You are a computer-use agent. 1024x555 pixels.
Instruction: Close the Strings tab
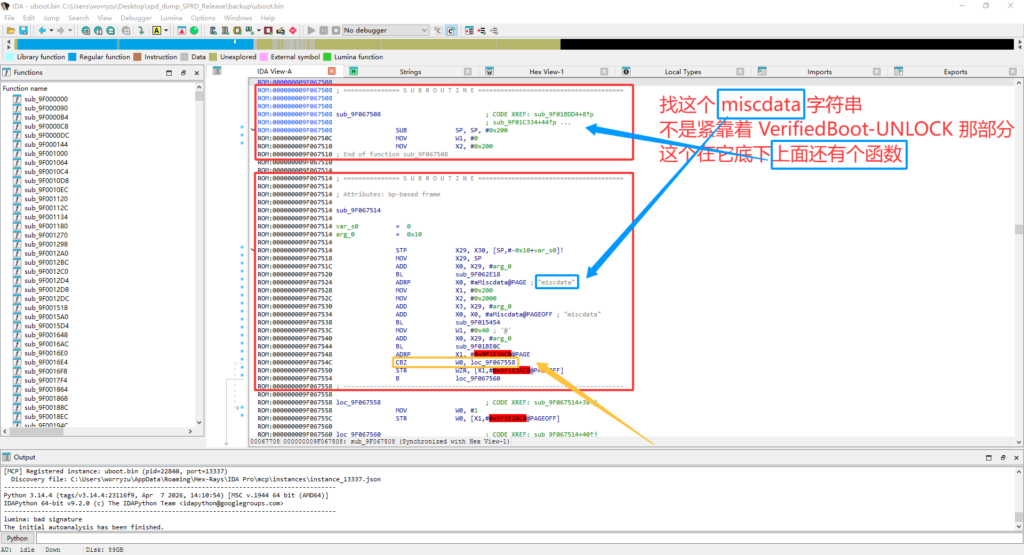tap(468, 72)
